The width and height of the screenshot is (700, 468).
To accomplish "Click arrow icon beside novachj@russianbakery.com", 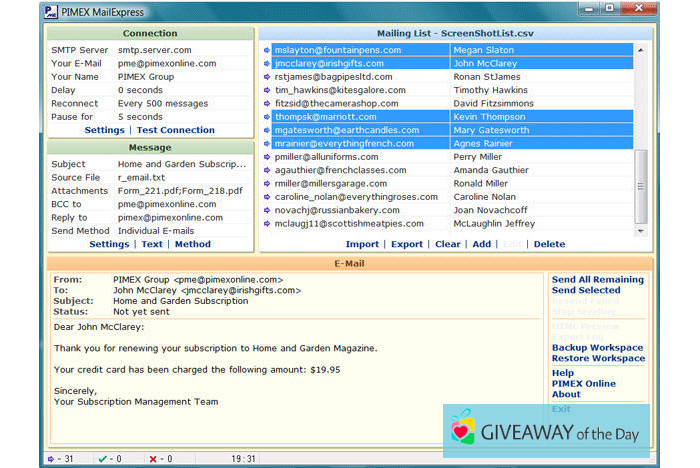I will pyautogui.click(x=267, y=211).
